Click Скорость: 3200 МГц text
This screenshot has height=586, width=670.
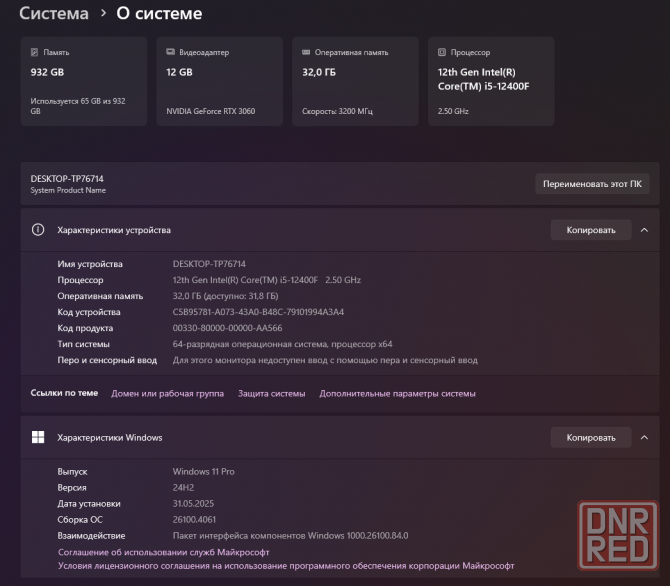tap(338, 111)
